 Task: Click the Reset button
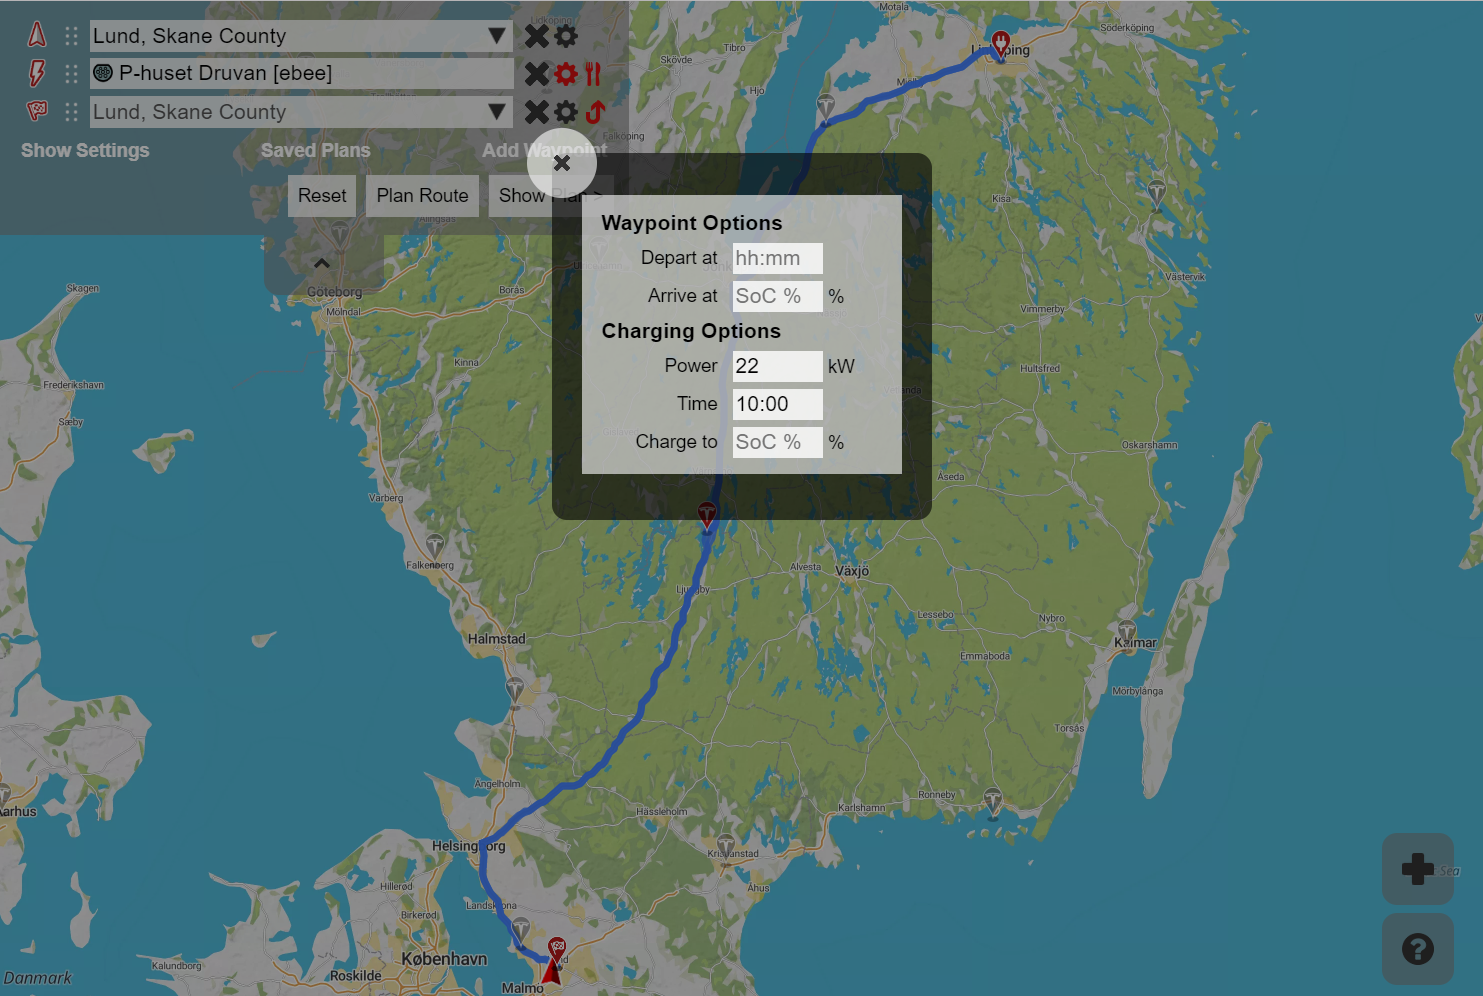coord(322,196)
